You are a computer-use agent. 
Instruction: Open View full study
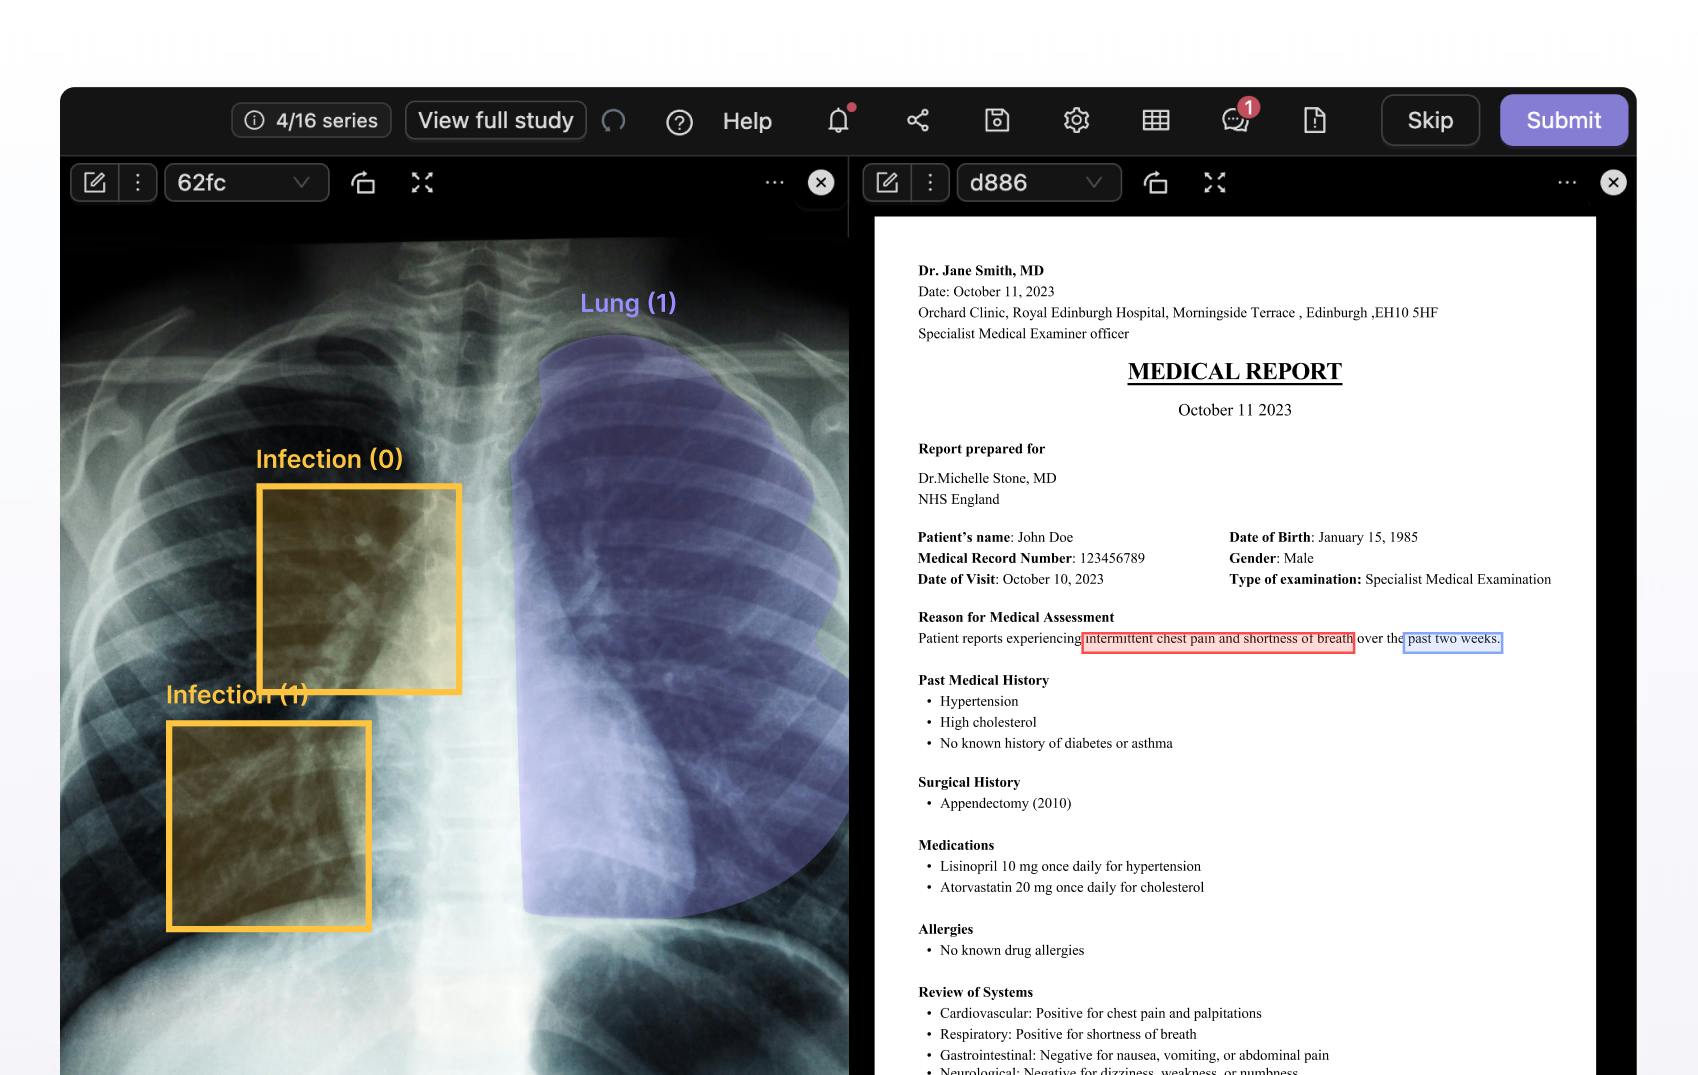click(495, 120)
